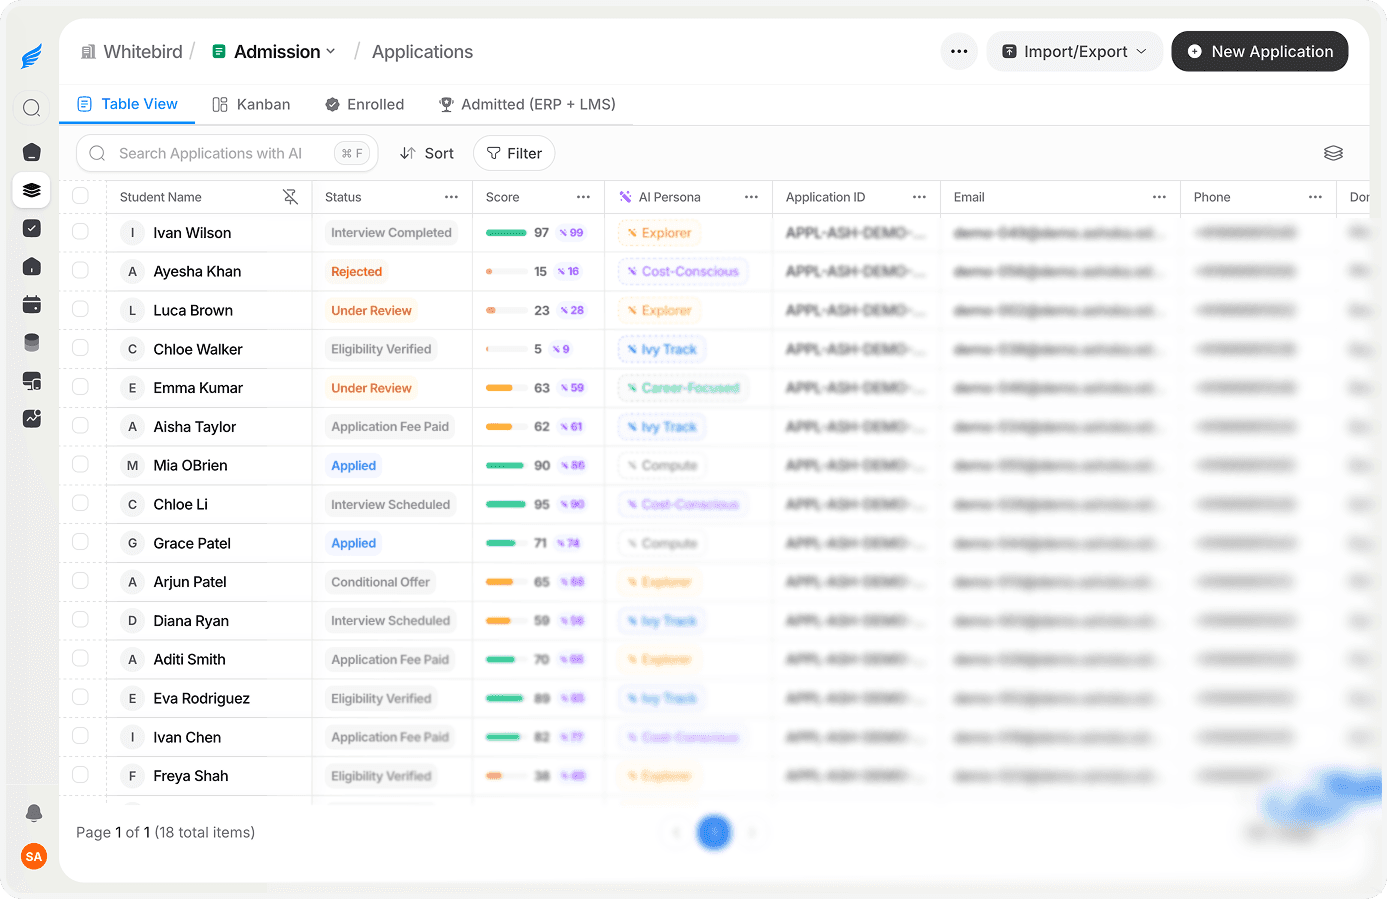Screen dimensions: 1387x899
Task: Check the box for Freya Shah
Action: click(x=81, y=775)
